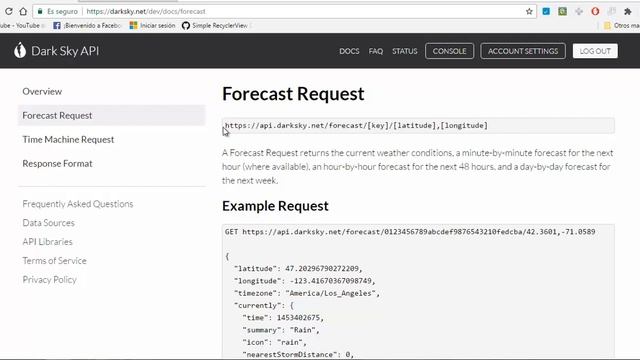Select Time Machine Request in the sidebar
This screenshot has height=360, width=640.
(x=68, y=140)
